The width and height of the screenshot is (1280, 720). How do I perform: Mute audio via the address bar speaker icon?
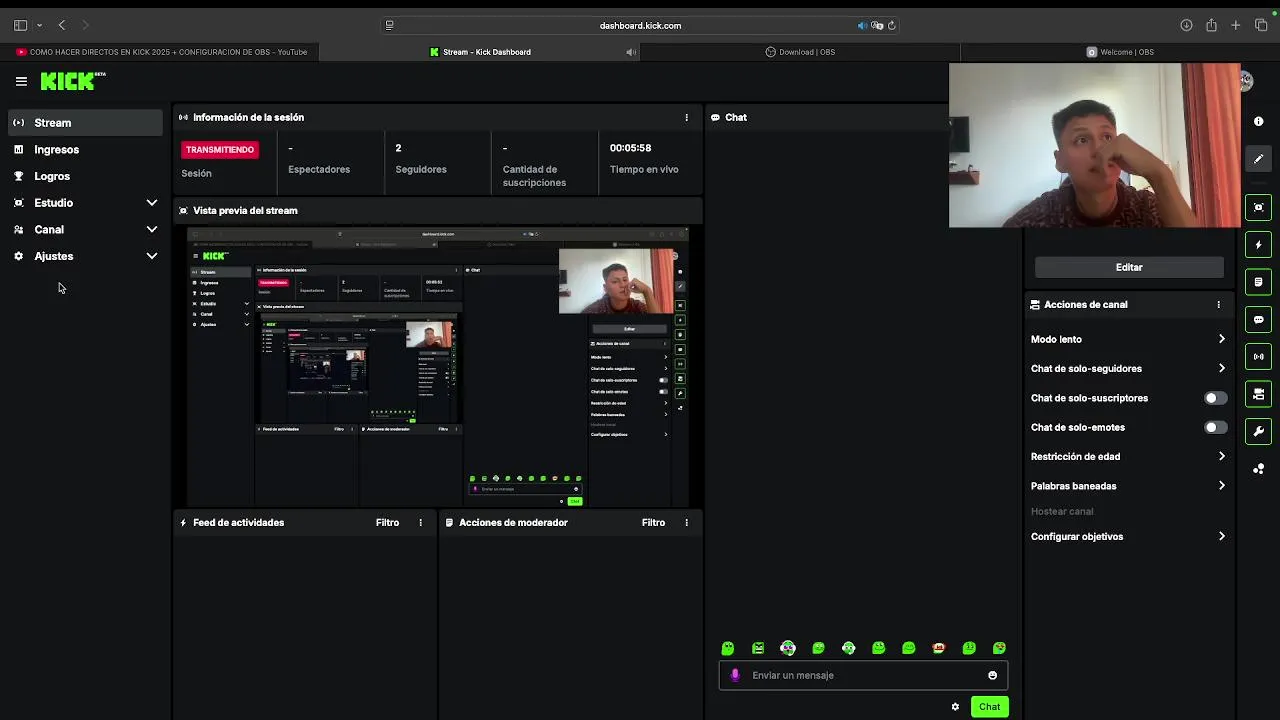click(x=862, y=25)
